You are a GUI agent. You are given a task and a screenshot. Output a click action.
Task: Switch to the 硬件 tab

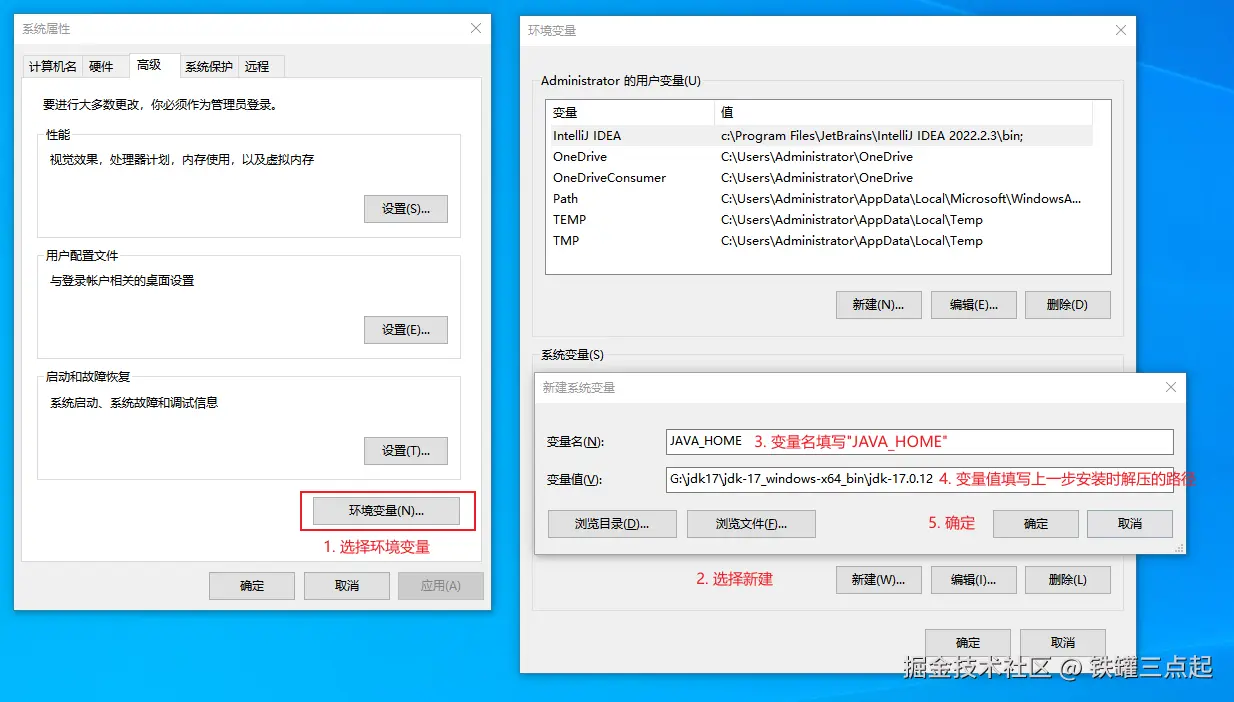[x=104, y=66]
